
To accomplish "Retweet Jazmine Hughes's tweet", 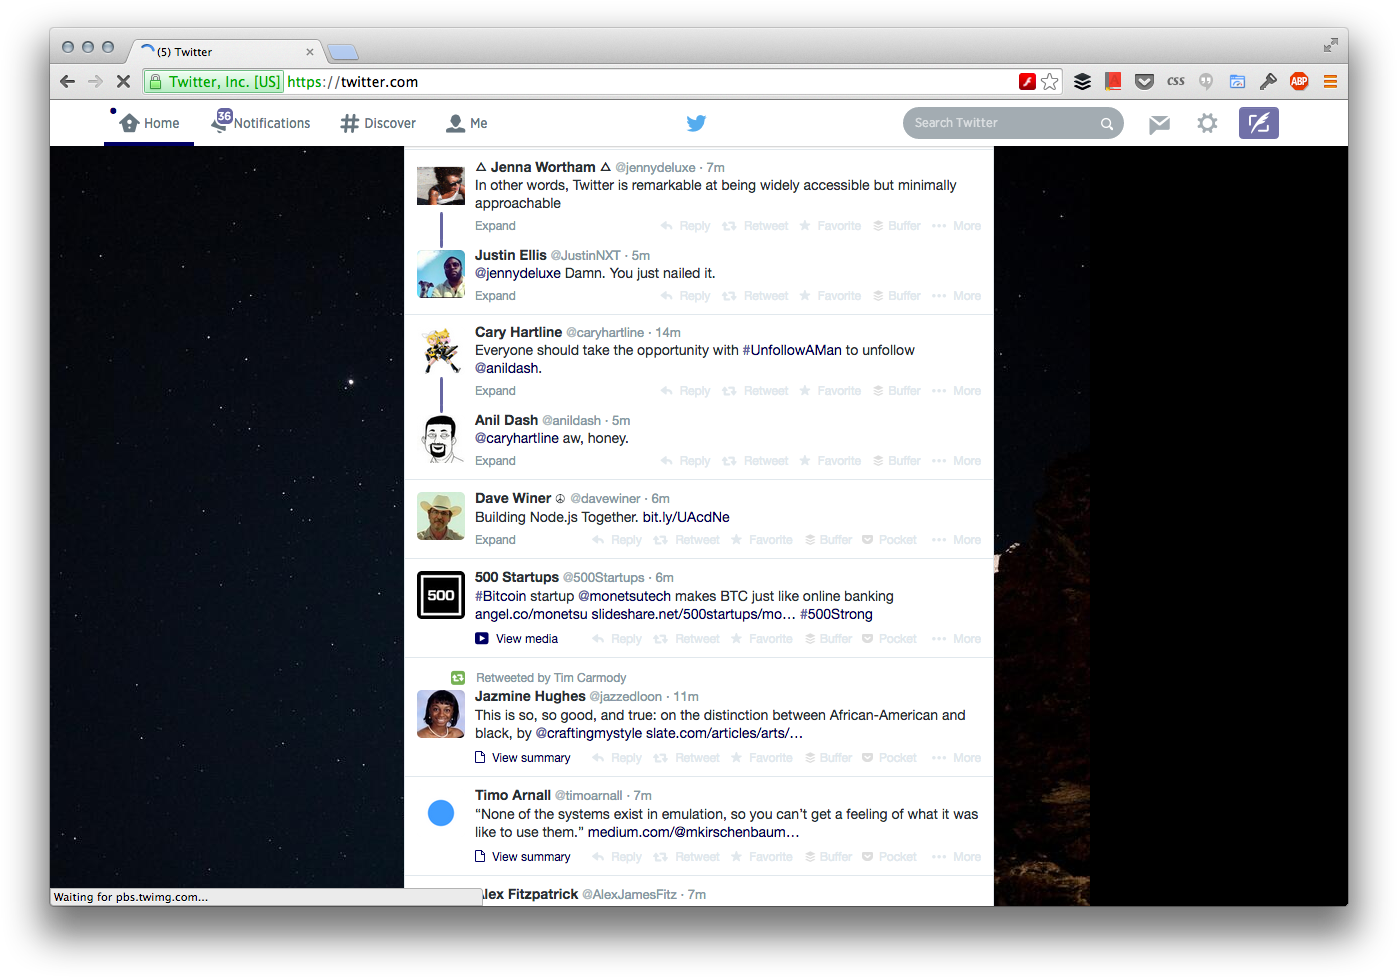I will [687, 758].
